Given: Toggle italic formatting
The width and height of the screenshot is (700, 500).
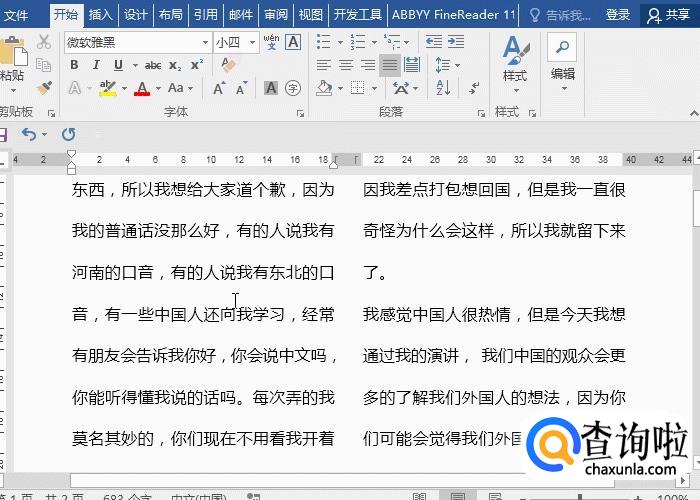Looking at the screenshot, I should [x=96, y=65].
